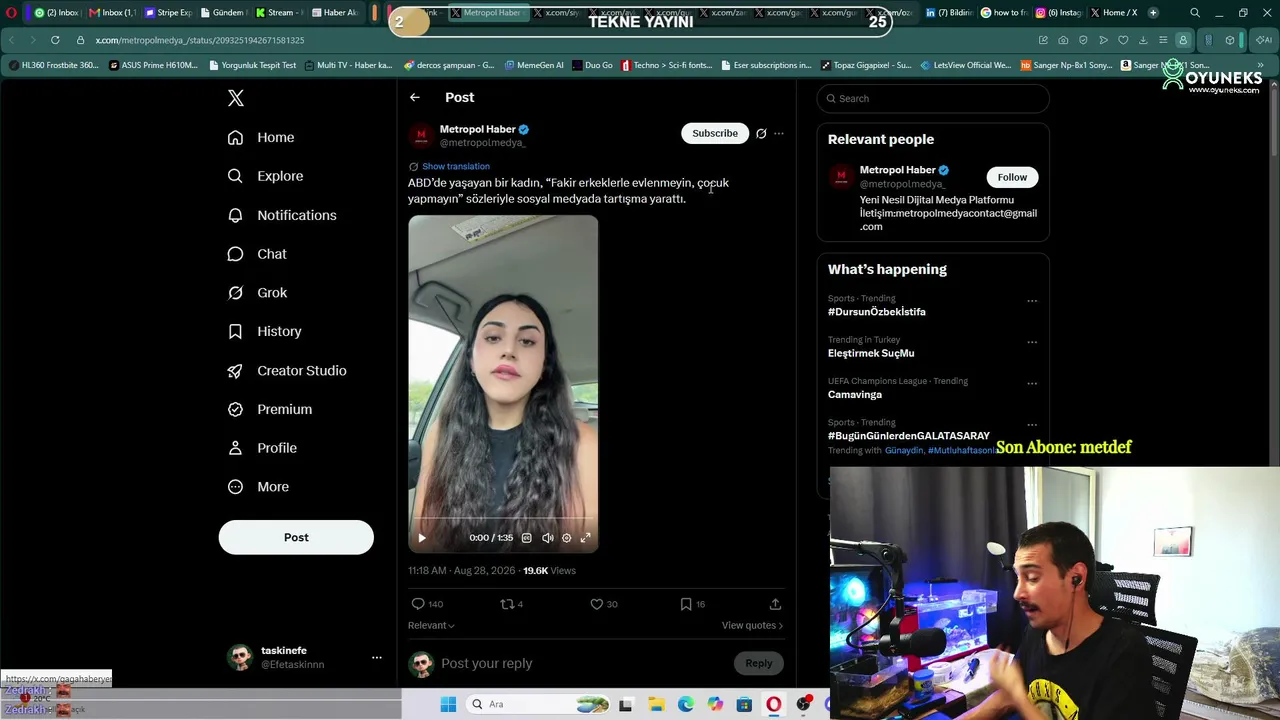Play the video in the post
Viewport: 1280px width, 720px height.
click(422, 538)
